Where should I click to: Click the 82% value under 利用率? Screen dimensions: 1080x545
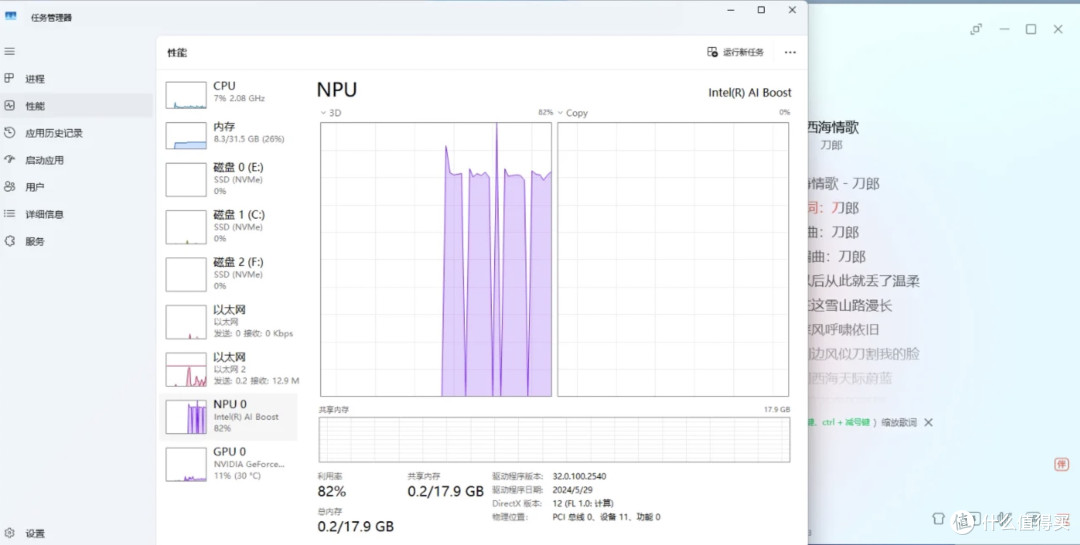332,491
